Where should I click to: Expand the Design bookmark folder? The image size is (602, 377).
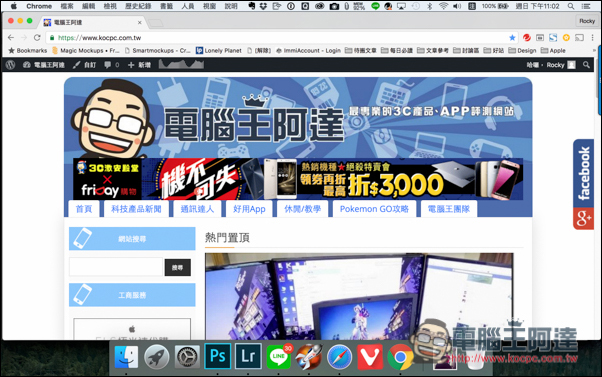(522, 50)
